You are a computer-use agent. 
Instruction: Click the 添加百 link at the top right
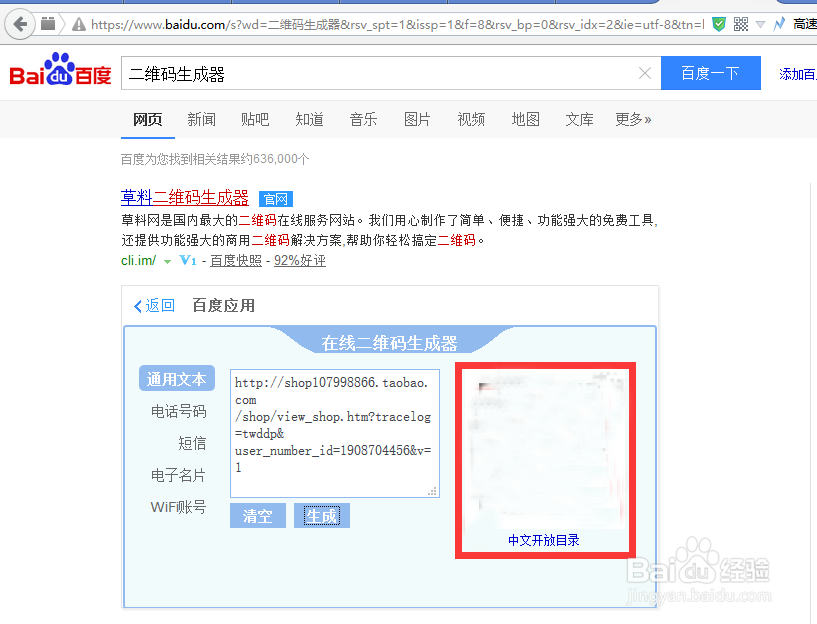[798, 74]
